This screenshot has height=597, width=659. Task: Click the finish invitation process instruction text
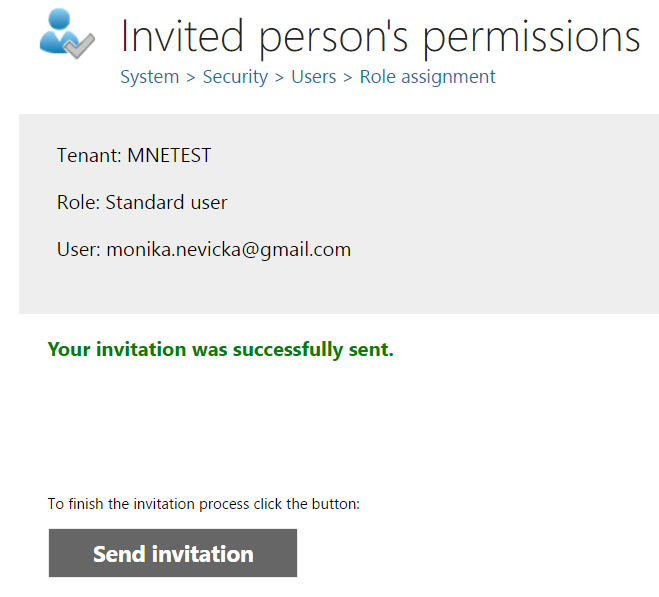tap(203, 504)
